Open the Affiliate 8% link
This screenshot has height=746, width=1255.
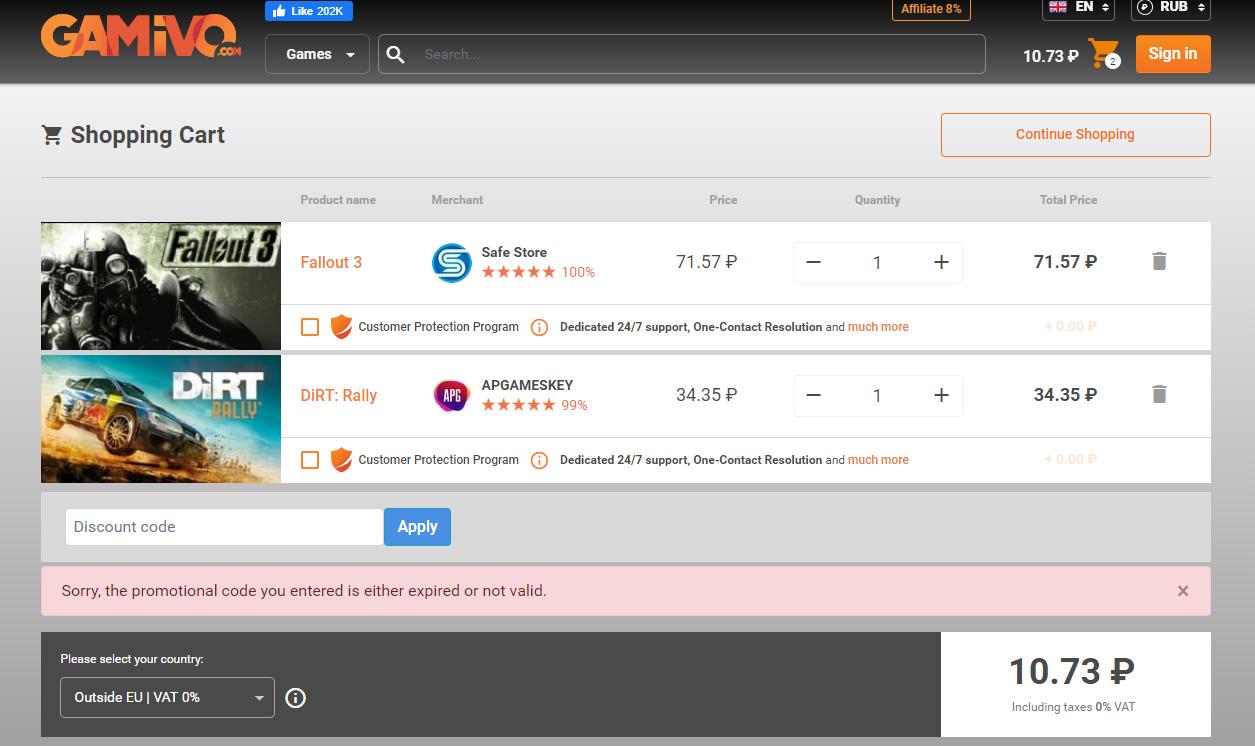tap(931, 9)
